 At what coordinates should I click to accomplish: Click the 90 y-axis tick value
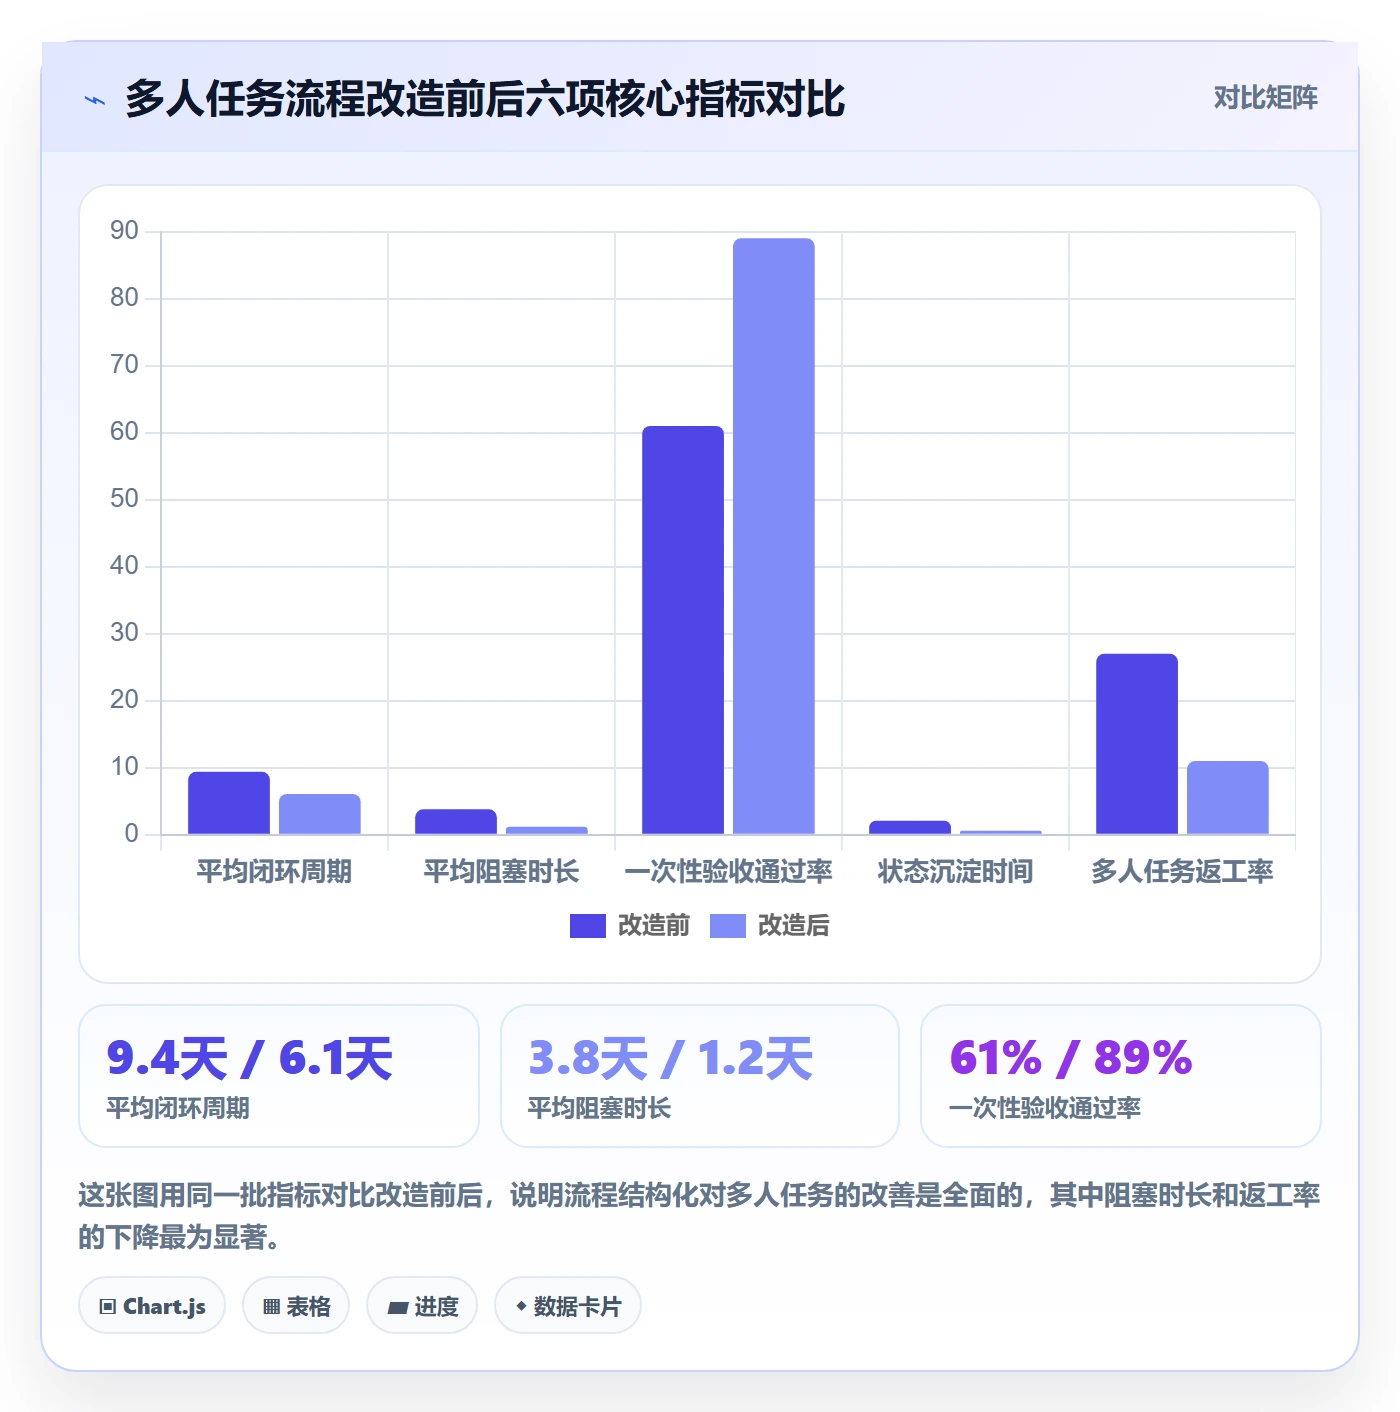pyautogui.click(x=124, y=231)
